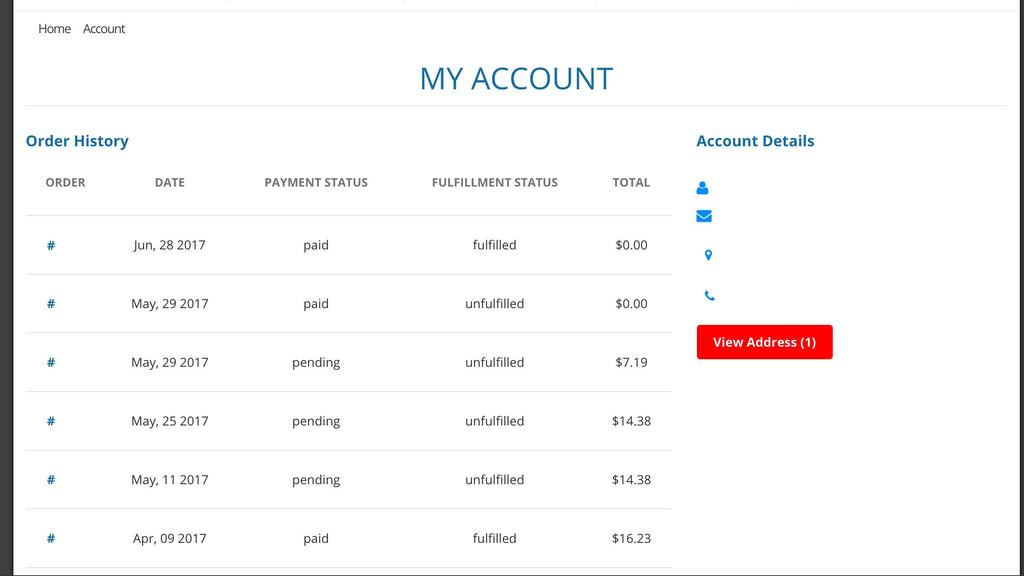Click the PAYMENT STATUS column header
This screenshot has height=576, width=1024.
pyautogui.click(x=316, y=183)
